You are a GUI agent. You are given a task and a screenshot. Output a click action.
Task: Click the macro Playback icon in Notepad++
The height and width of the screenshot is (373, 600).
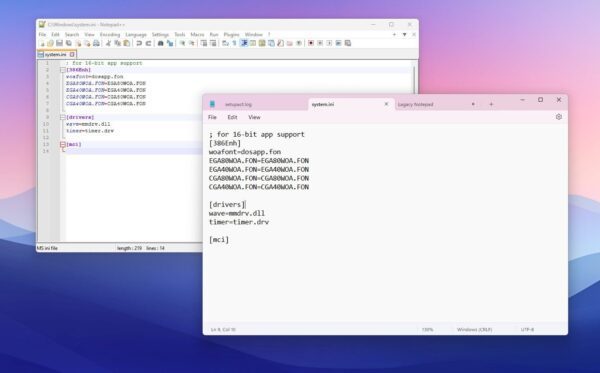pos(329,43)
